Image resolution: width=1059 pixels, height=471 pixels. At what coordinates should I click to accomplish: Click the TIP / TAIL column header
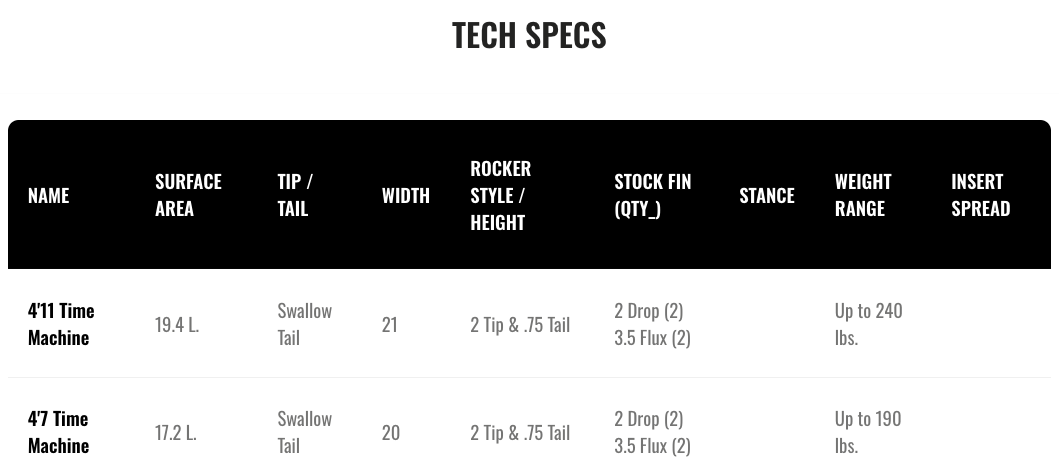click(295, 195)
